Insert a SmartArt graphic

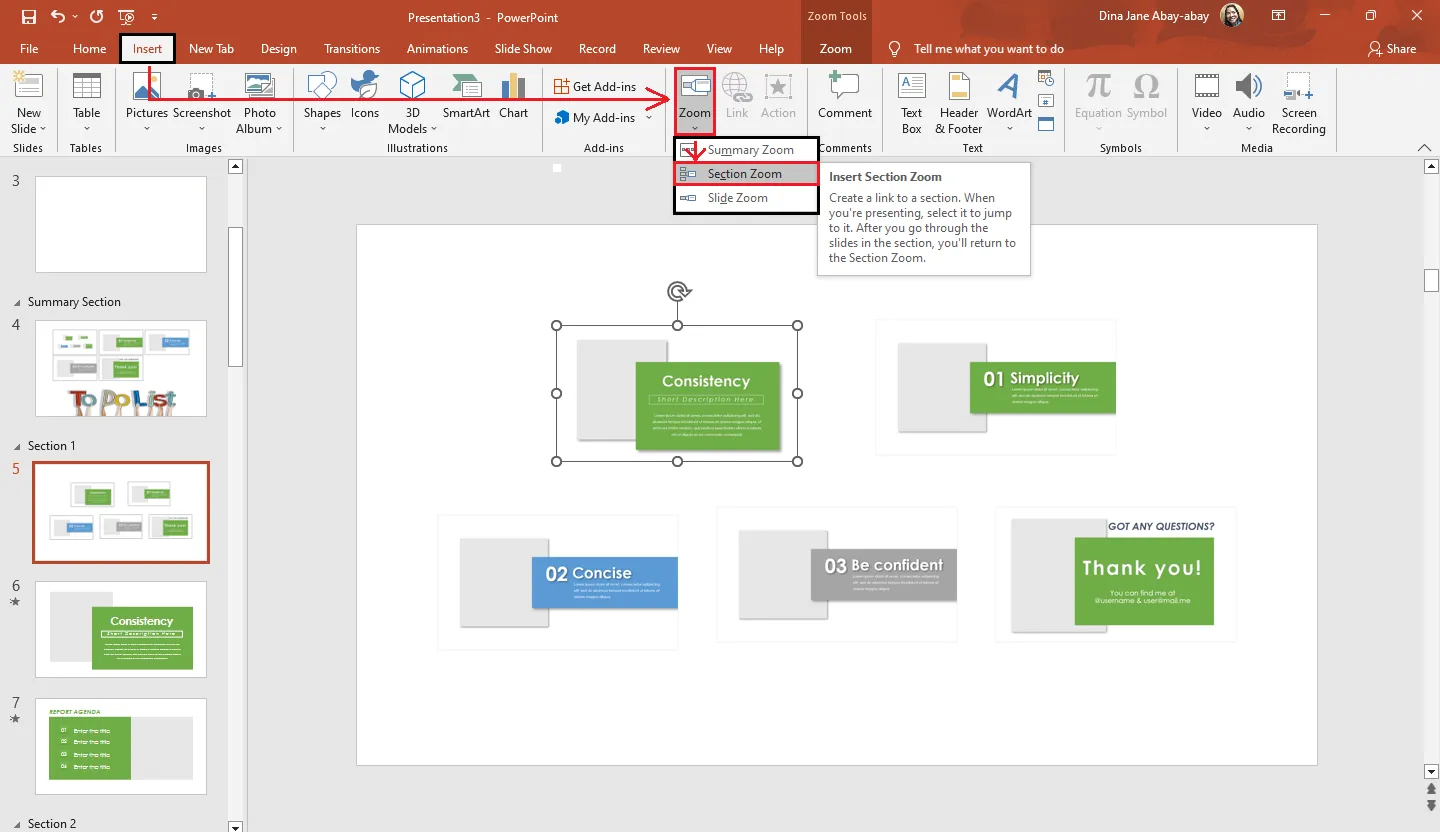pyautogui.click(x=466, y=98)
